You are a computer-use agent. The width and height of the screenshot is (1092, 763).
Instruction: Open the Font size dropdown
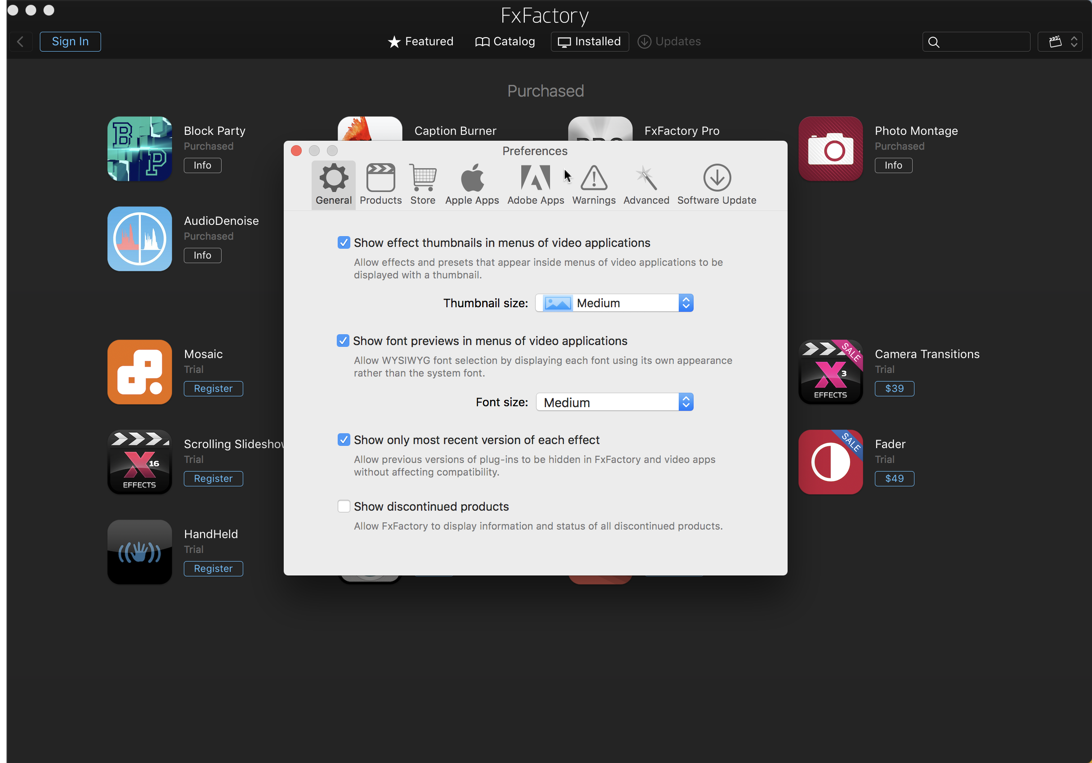tap(614, 402)
